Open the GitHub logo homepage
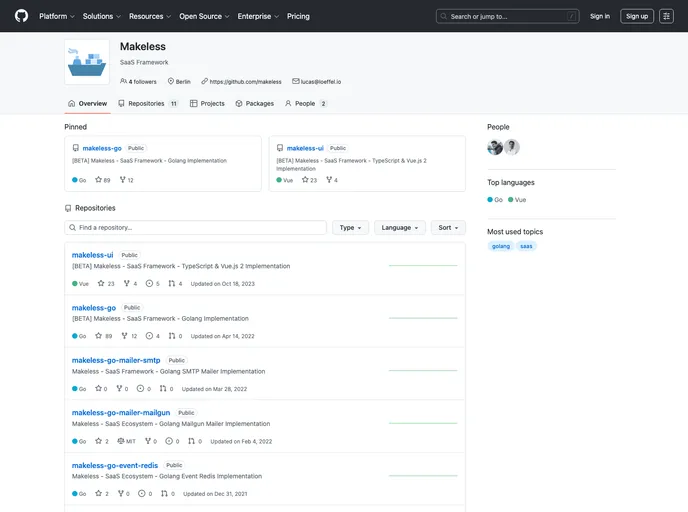Image resolution: width=688 pixels, height=512 pixels. pos(21,16)
